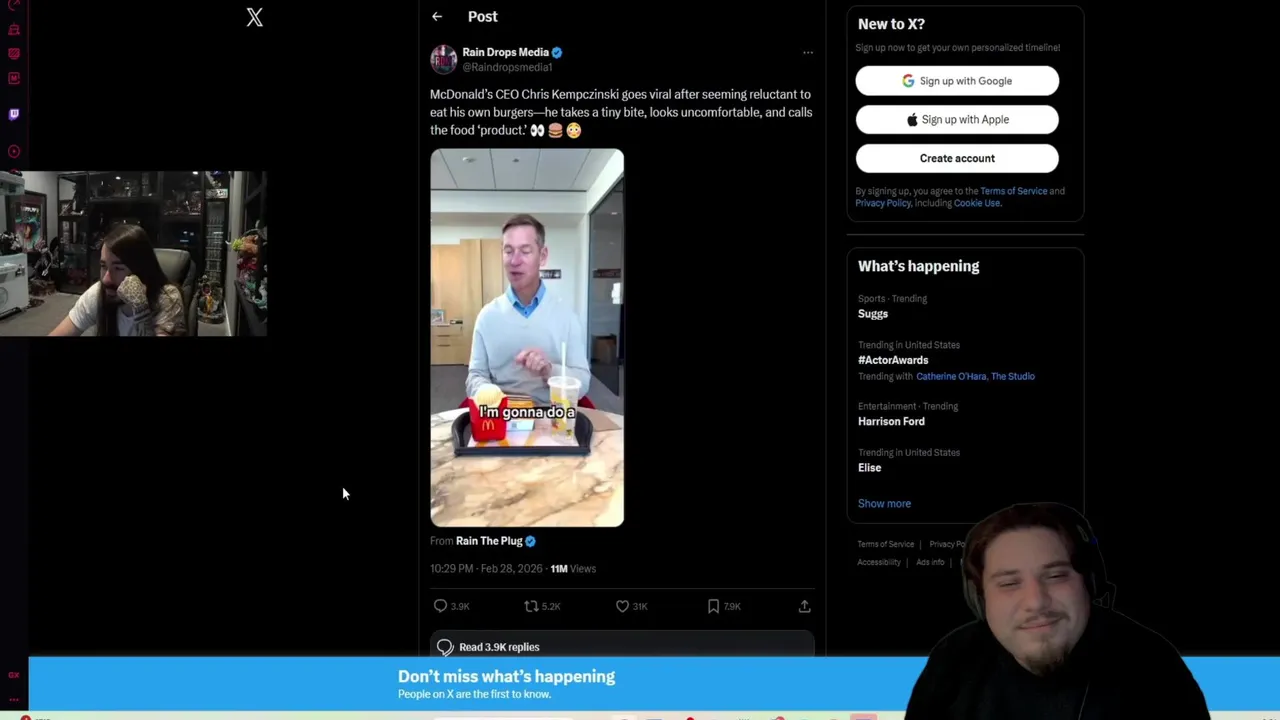Click the Twitch icon in left sidebar
Screen dimensions: 1280x720
click(x=14, y=114)
